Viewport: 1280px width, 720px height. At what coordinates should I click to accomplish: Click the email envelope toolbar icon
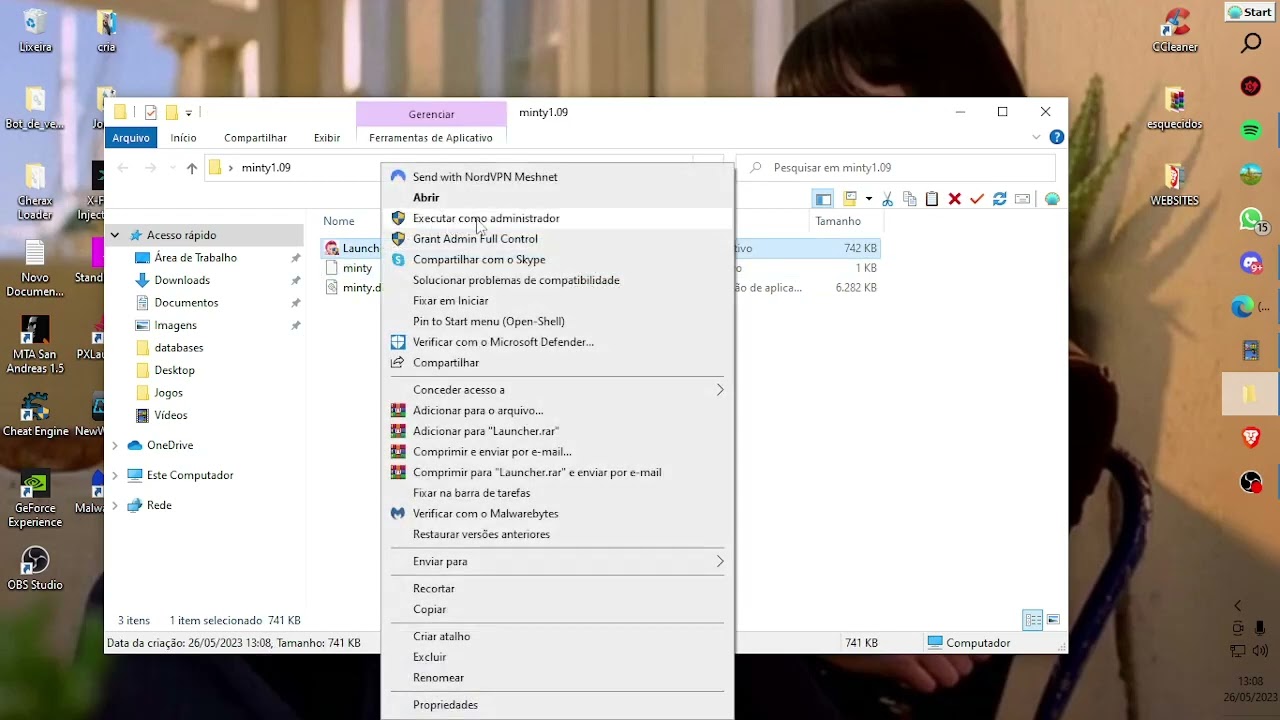click(x=1022, y=199)
